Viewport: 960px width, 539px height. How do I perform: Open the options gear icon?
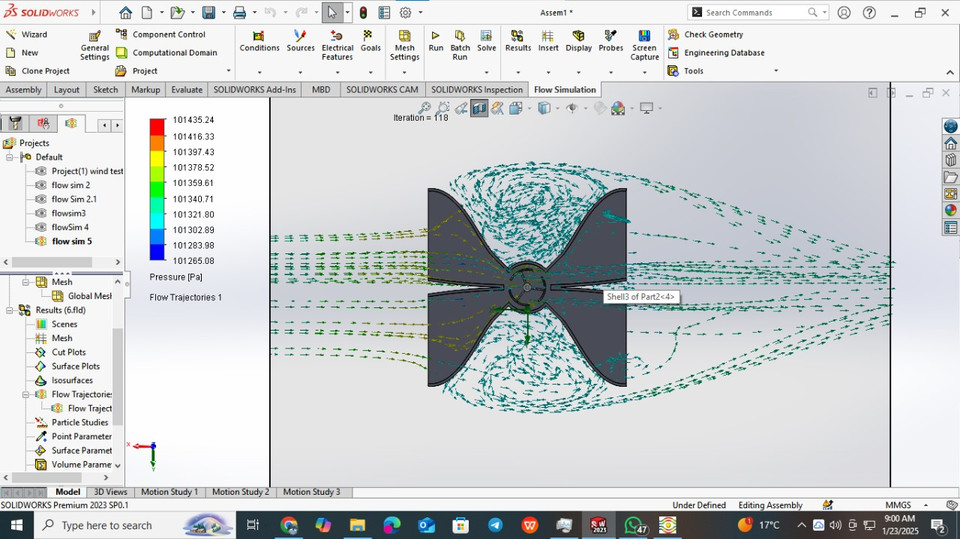405,12
